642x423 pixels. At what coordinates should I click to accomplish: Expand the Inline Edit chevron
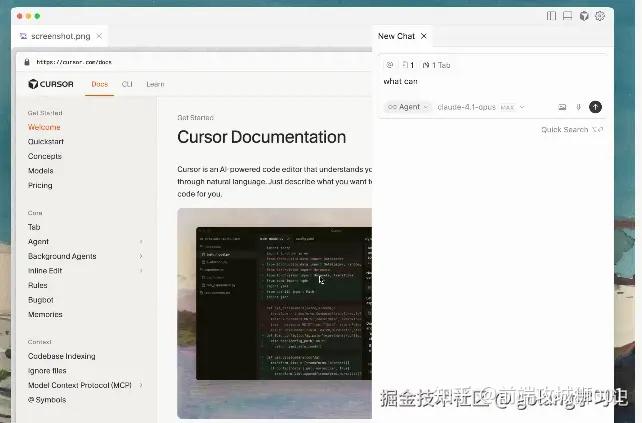tap(141, 271)
